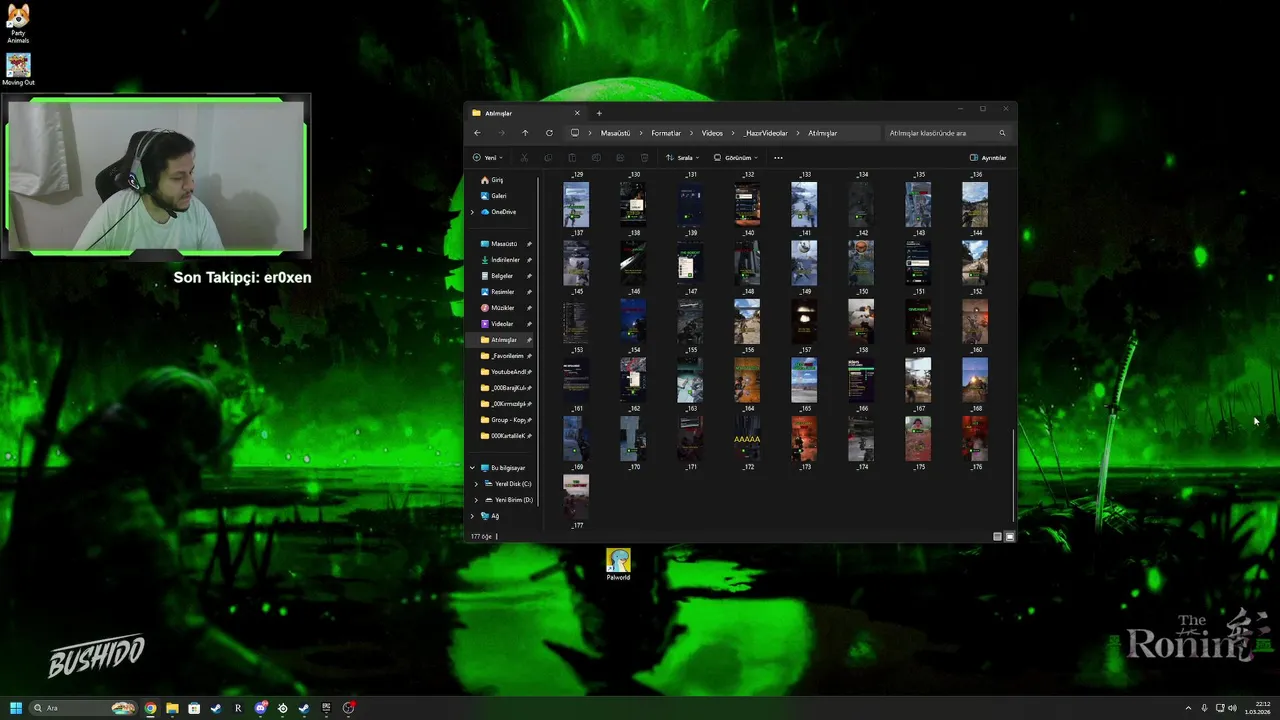Click the Copy icon in the toolbar

(x=548, y=157)
